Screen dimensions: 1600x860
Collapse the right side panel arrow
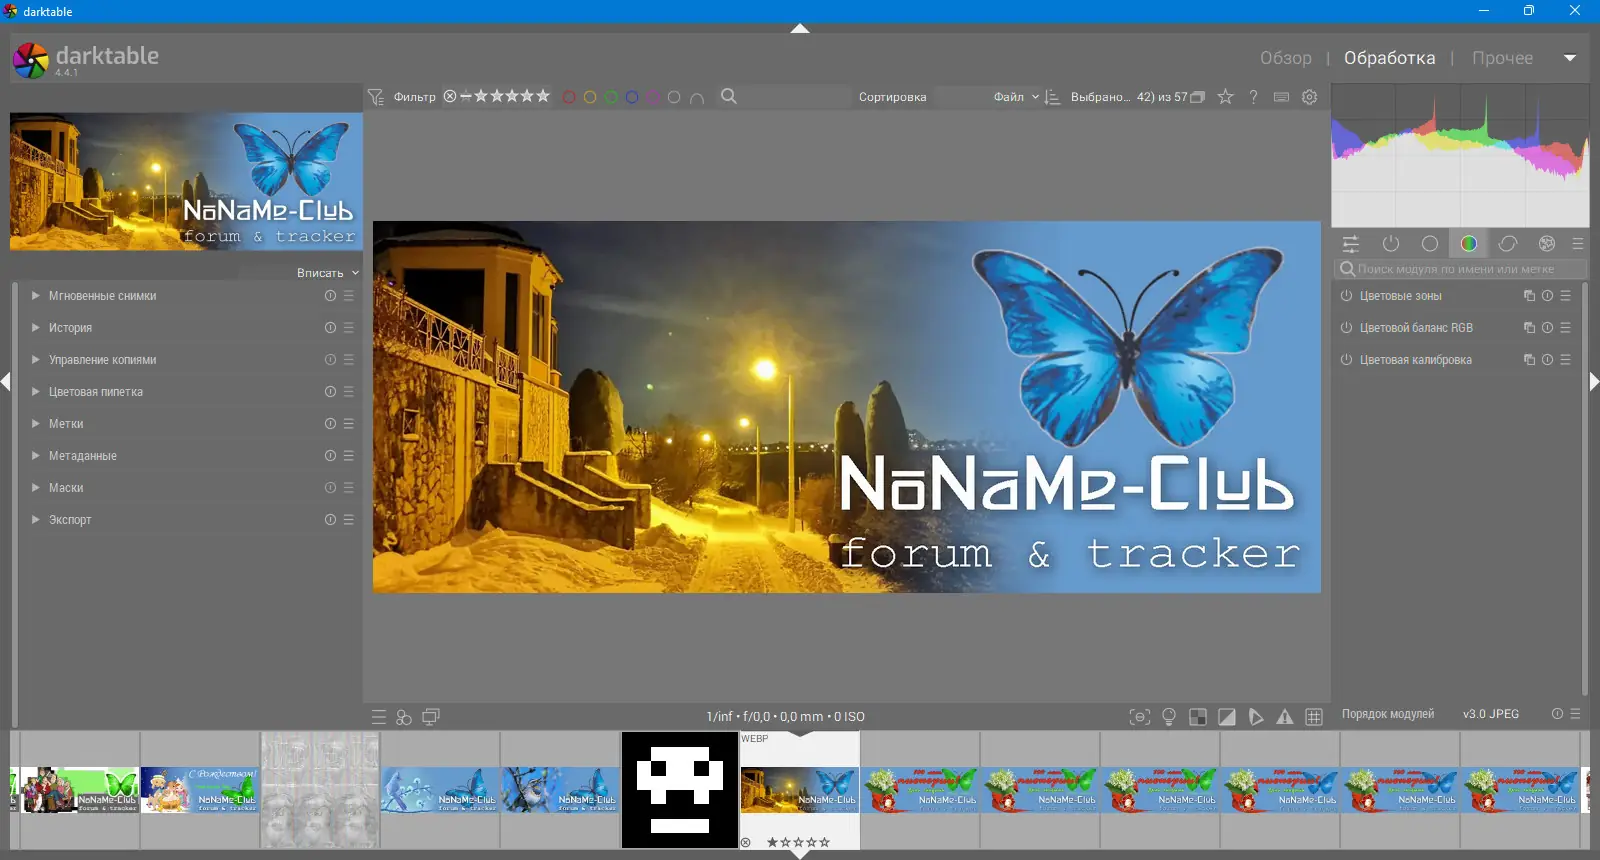point(1594,381)
